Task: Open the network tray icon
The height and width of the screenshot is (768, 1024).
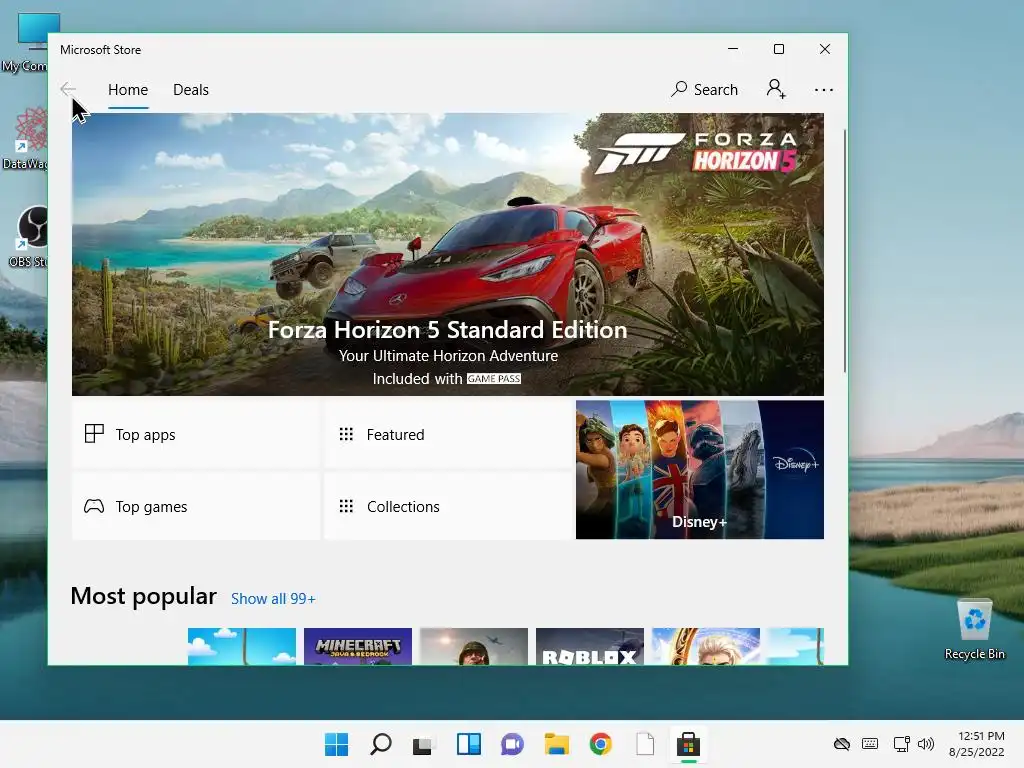Action: [x=901, y=744]
